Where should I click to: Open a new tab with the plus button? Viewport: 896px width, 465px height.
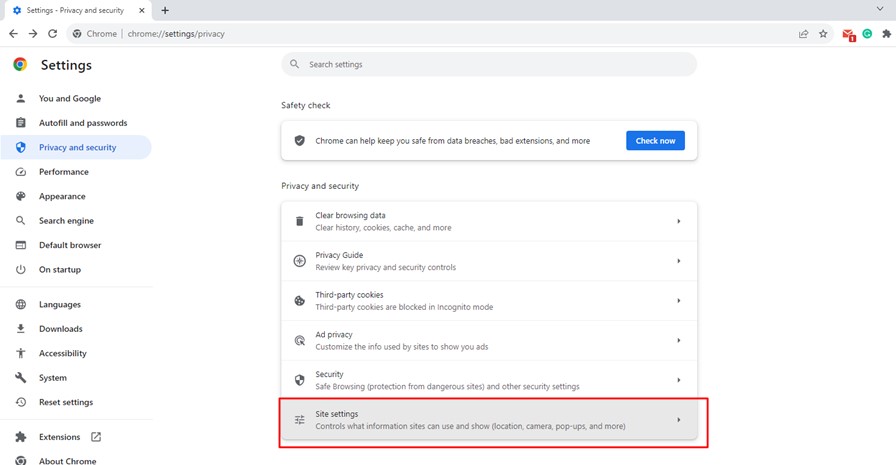[165, 10]
